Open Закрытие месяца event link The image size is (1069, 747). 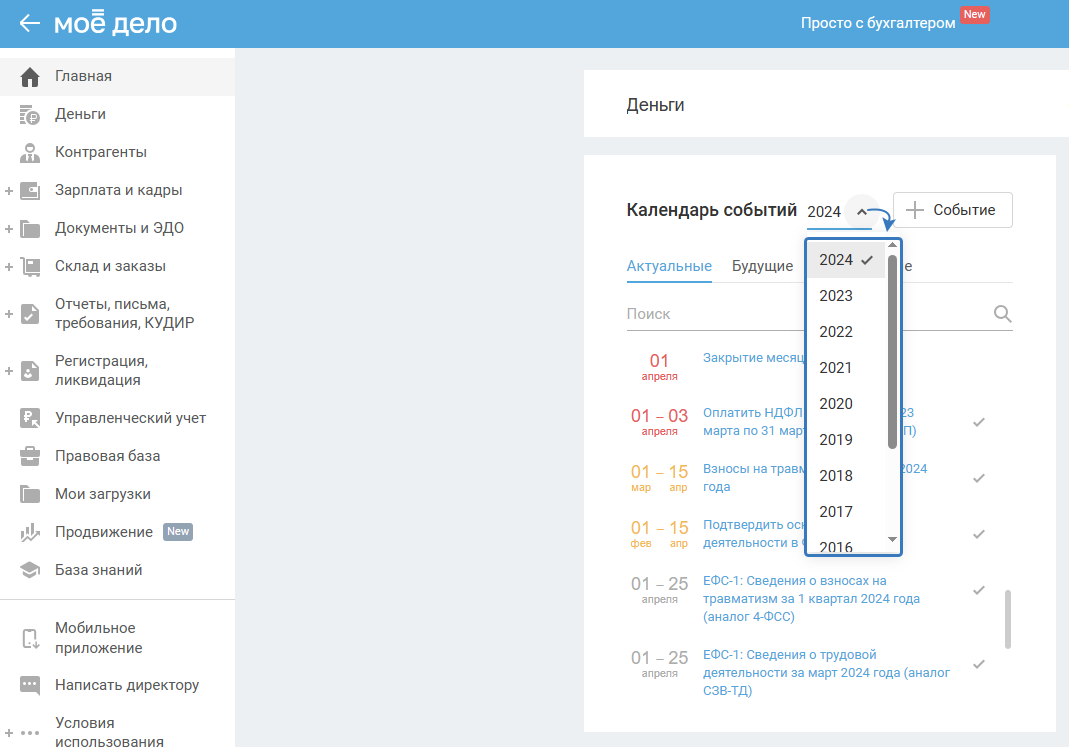753,358
